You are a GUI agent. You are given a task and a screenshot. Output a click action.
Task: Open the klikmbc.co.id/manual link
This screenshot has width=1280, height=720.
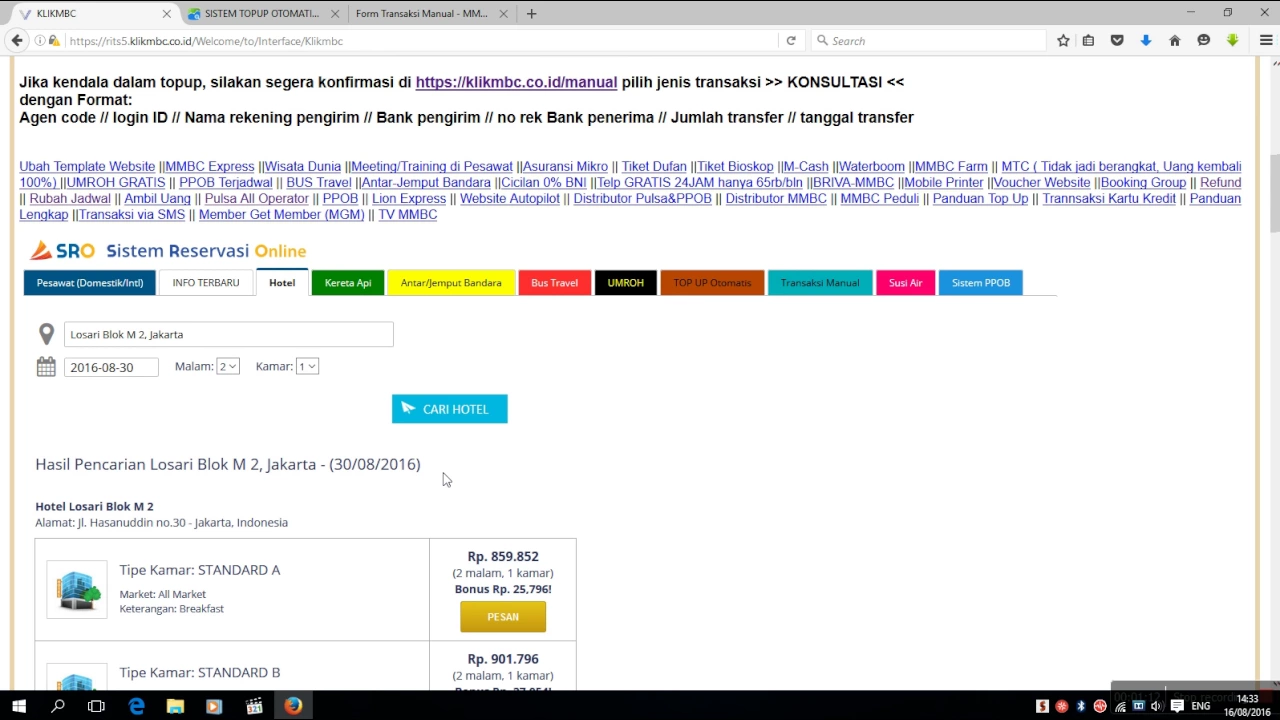coord(516,82)
